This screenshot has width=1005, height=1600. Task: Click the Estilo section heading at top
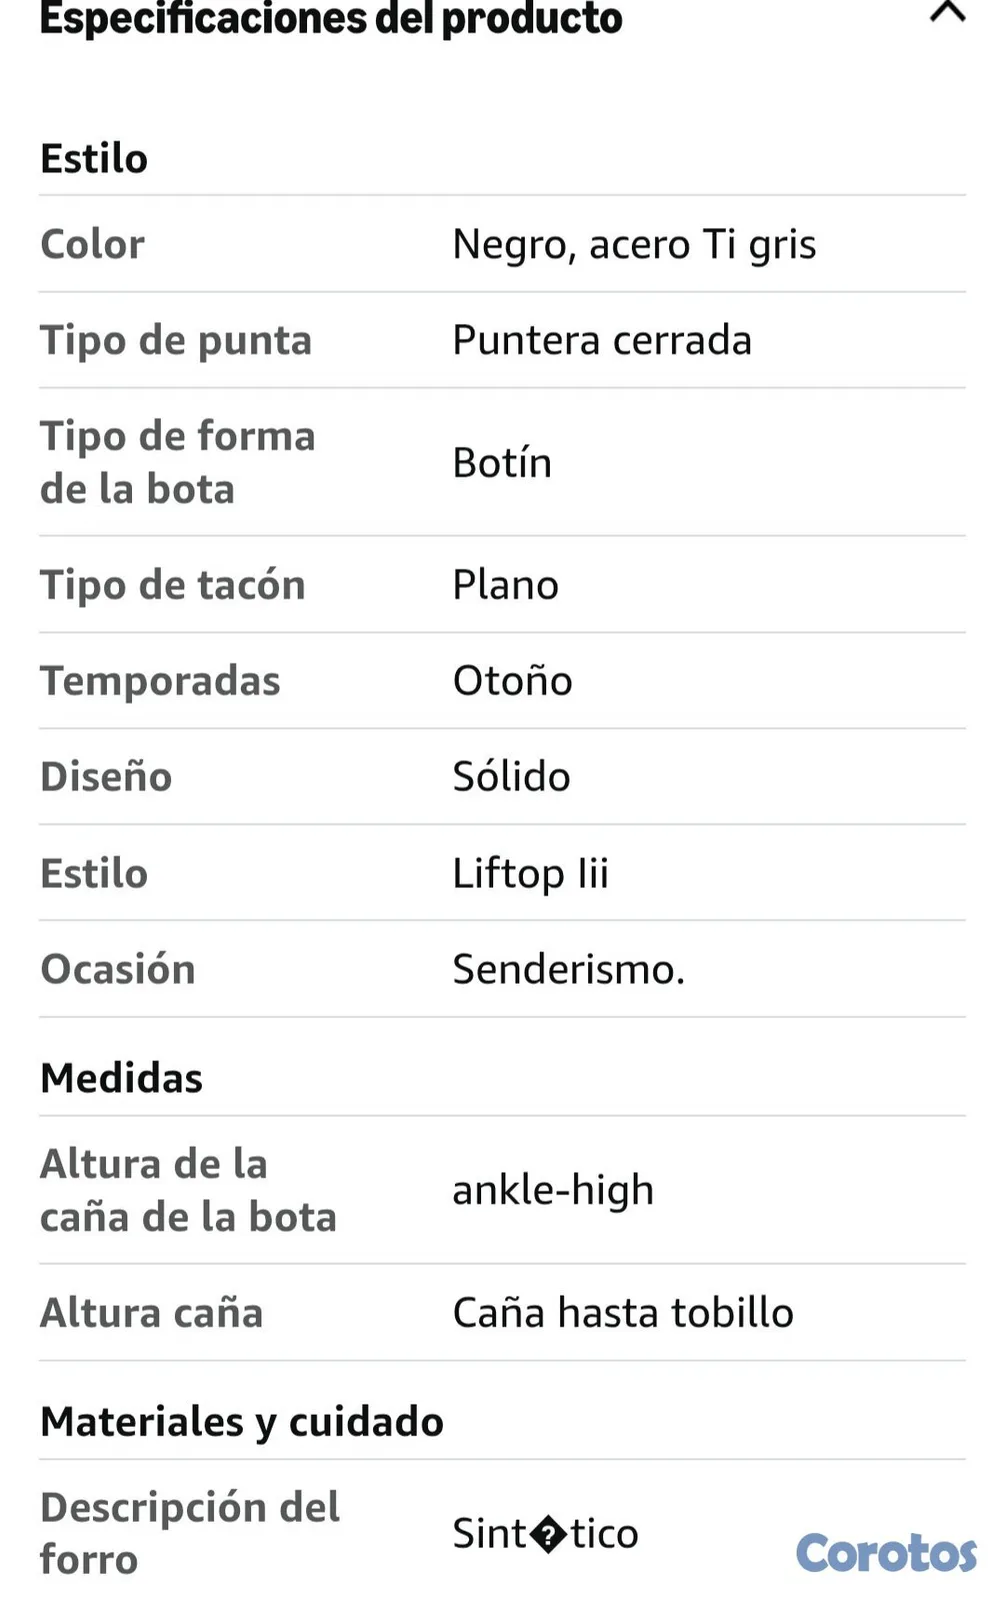[x=94, y=159]
